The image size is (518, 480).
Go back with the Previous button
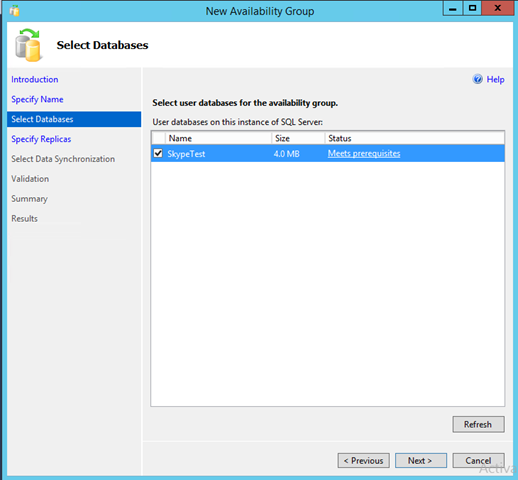pyautogui.click(x=363, y=461)
